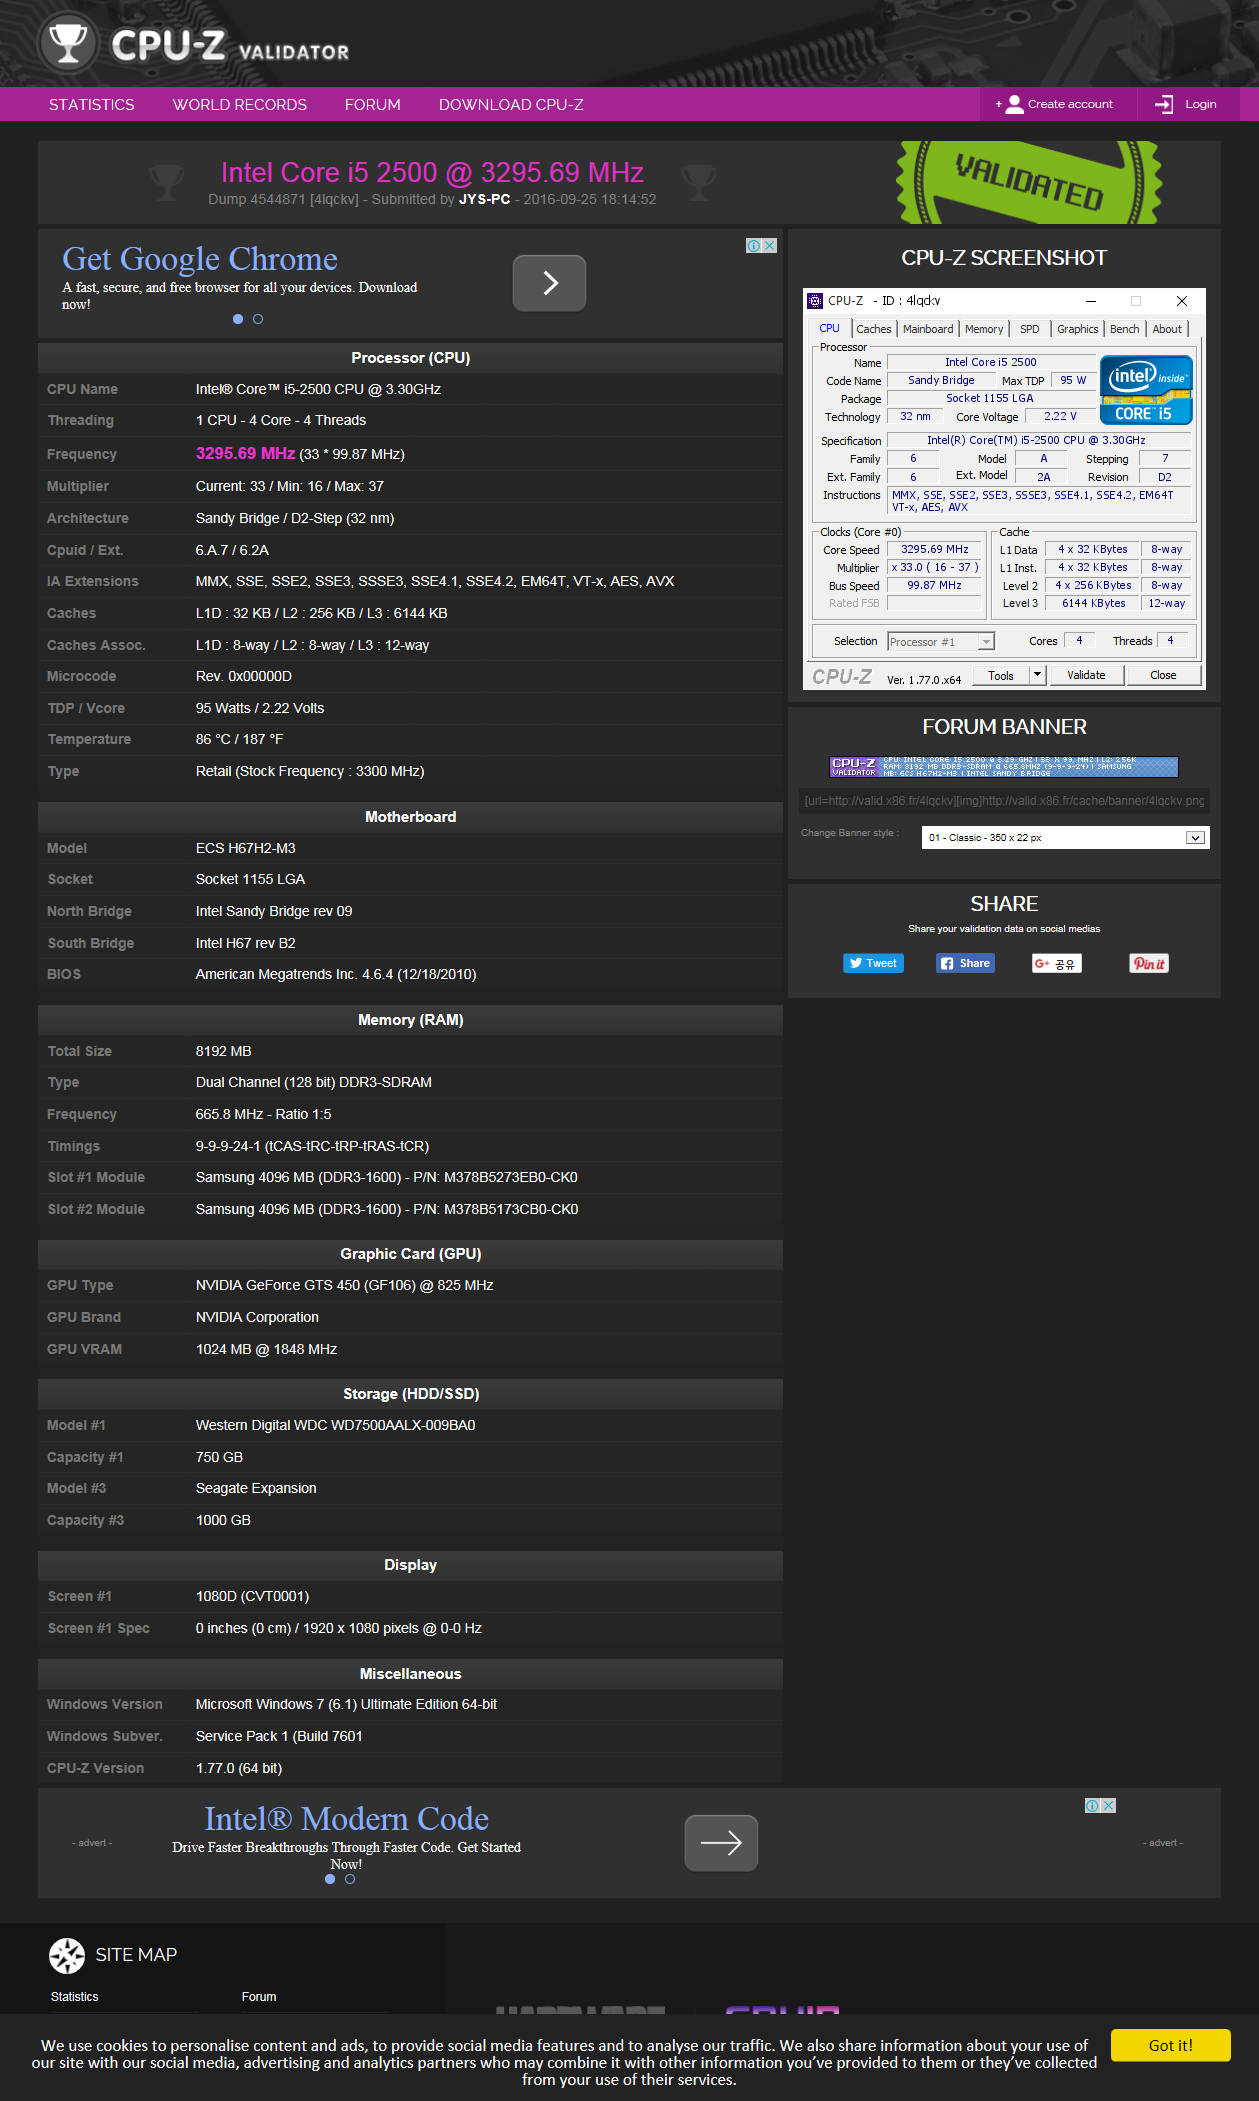Image resolution: width=1259 pixels, height=2101 pixels.
Task: Click the Chrome ad next arrow
Action: (549, 283)
